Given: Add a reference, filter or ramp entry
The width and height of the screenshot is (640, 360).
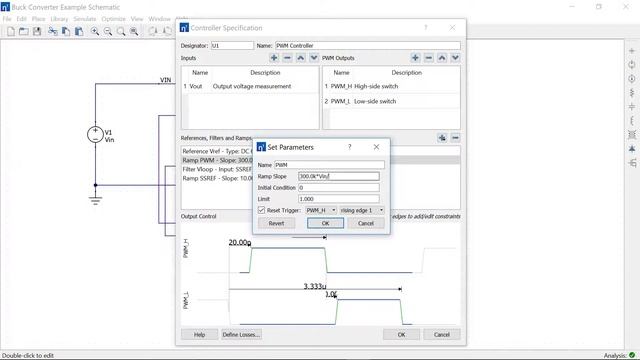Looking at the screenshot, I should [x=442, y=138].
